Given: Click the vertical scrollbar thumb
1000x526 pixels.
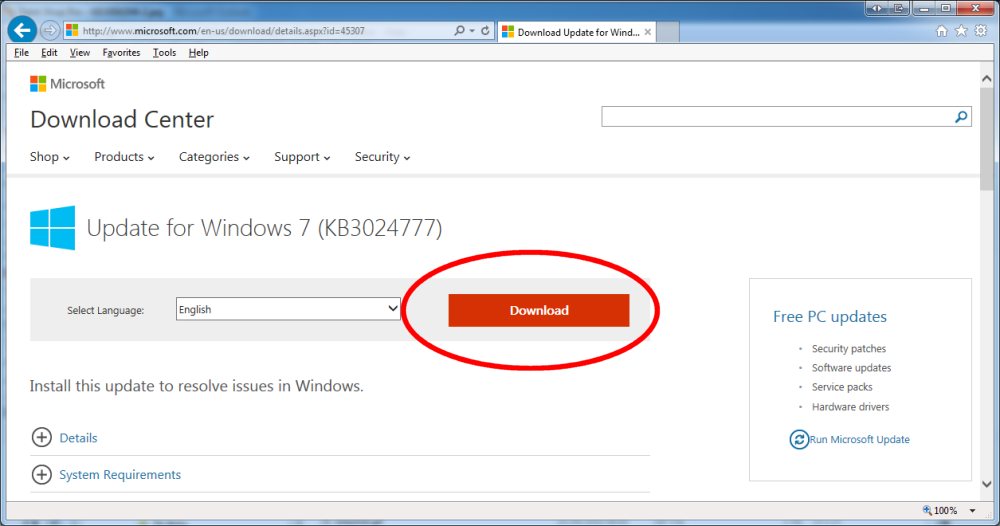Looking at the screenshot, I should point(987,138).
